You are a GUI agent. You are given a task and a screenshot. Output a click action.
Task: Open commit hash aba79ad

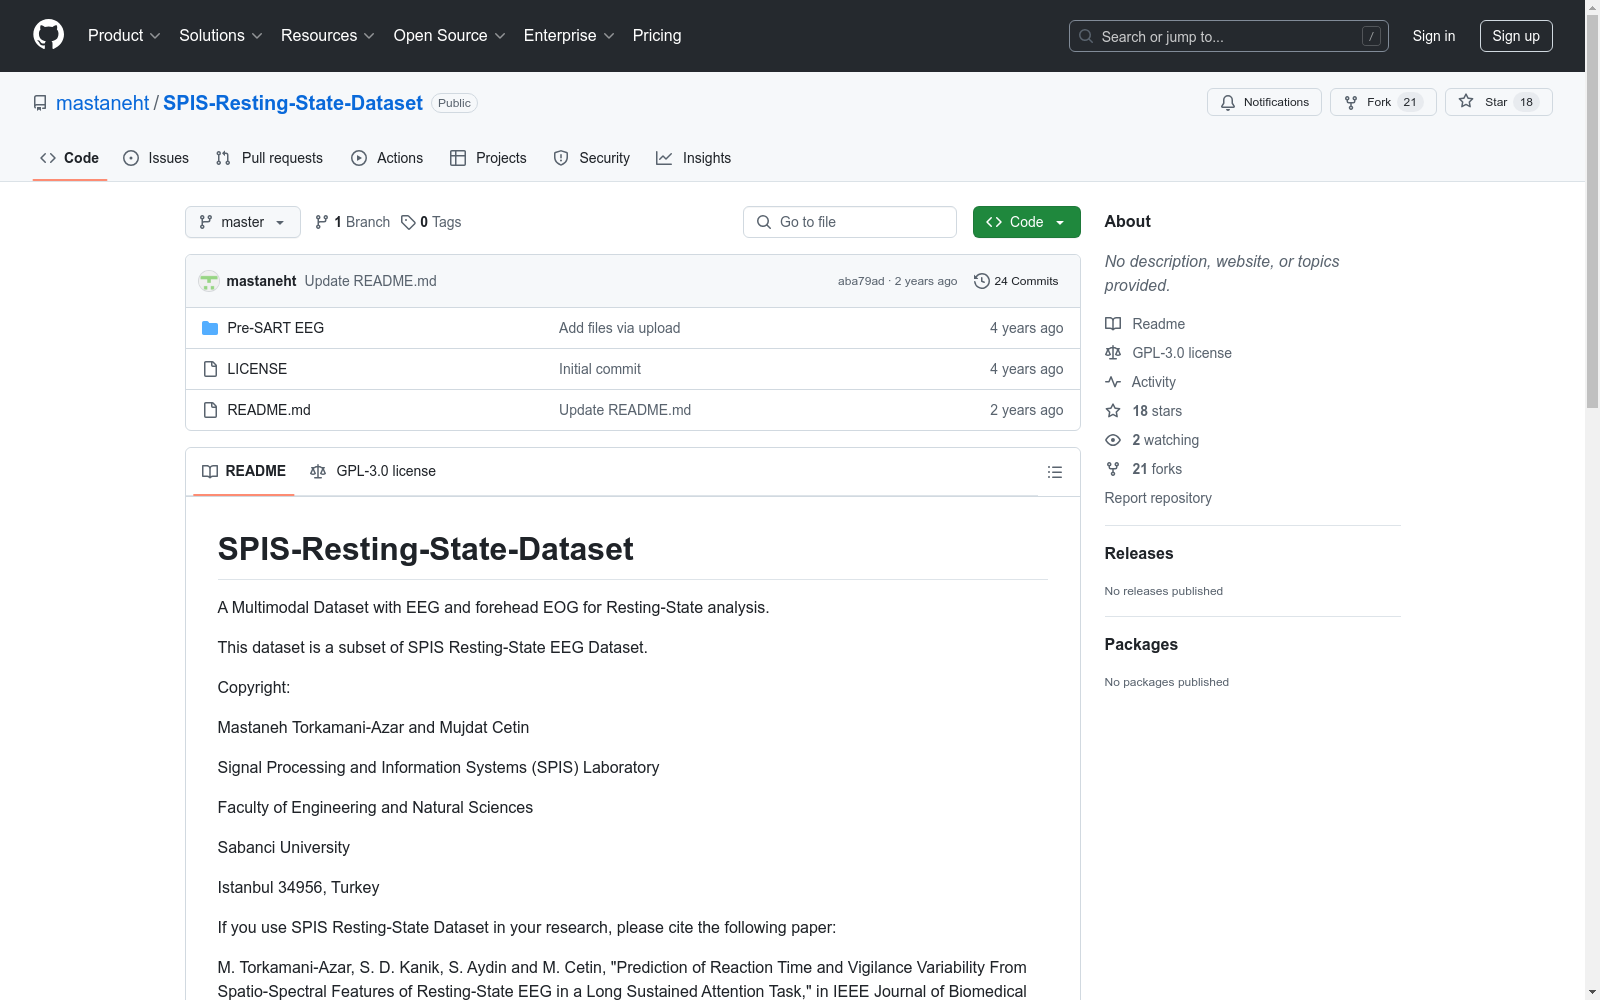click(861, 281)
